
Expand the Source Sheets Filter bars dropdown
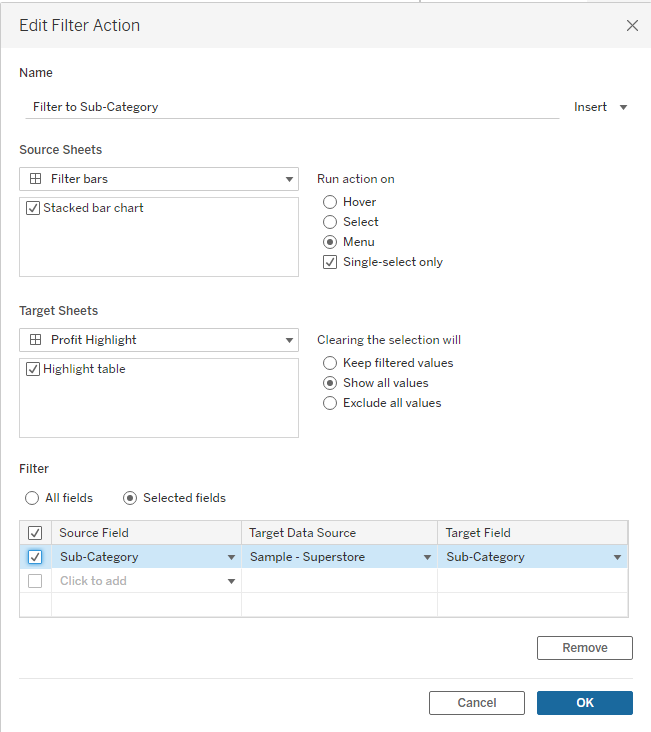coord(289,179)
